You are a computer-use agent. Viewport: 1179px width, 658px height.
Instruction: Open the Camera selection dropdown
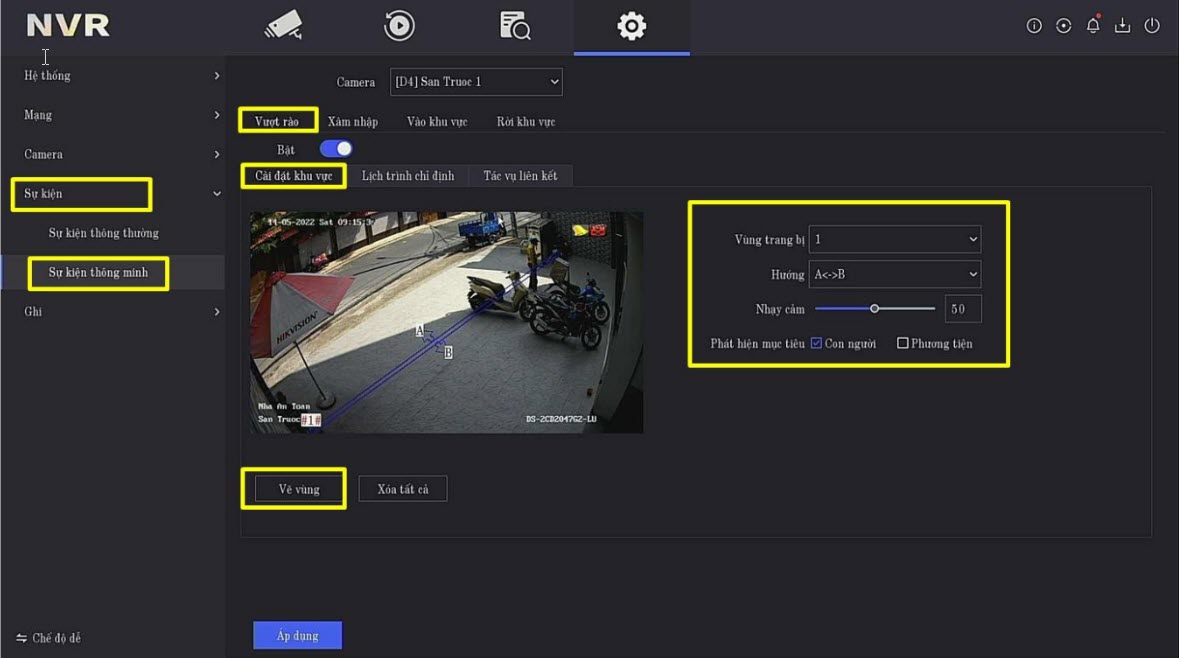476,82
